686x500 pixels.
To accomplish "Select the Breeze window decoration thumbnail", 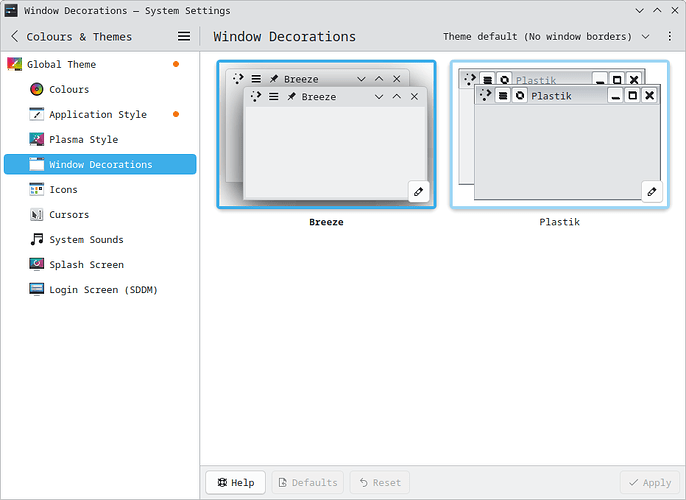I will pos(326,135).
